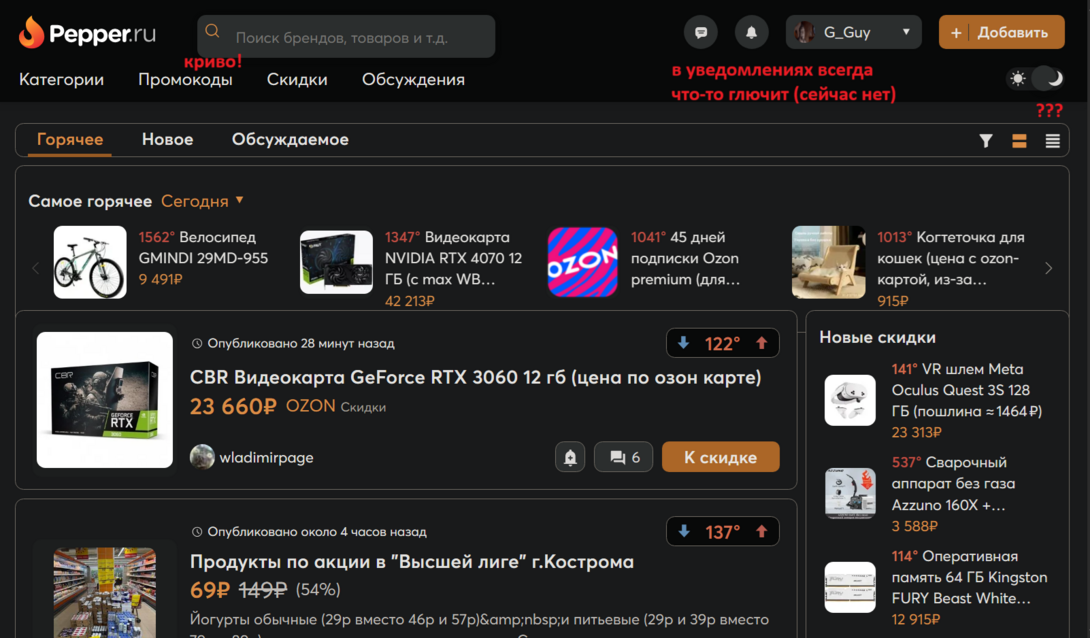Open the Обсуждения section
Screen dimensions: 1090x638
(413, 79)
